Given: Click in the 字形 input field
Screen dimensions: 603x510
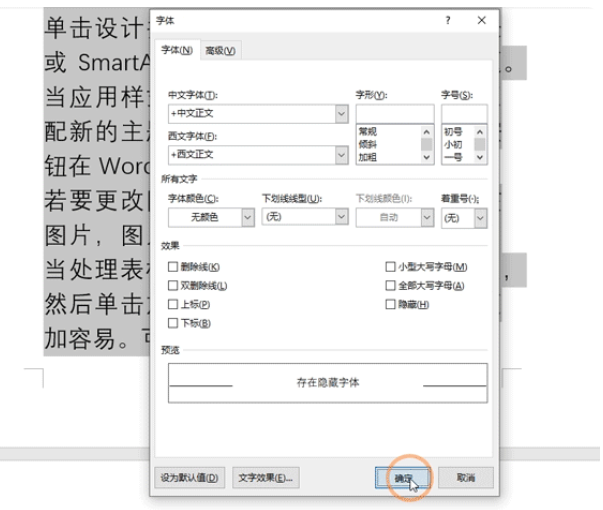Looking at the screenshot, I should pyautogui.click(x=394, y=113).
